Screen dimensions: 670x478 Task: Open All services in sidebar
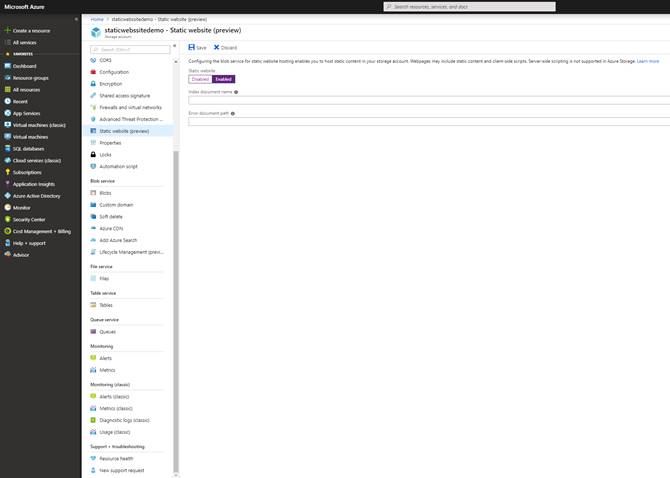tap(24, 42)
